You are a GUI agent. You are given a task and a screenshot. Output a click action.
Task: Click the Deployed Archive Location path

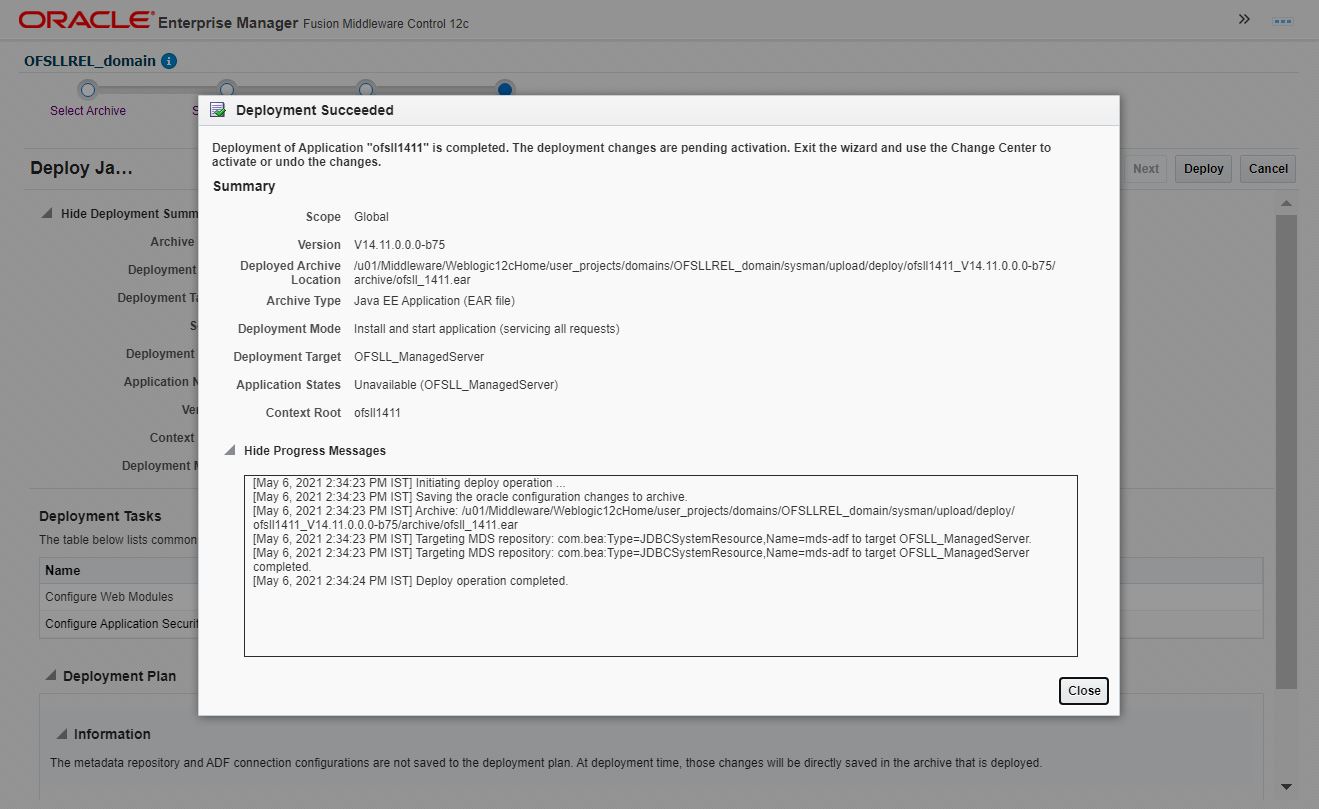coord(705,273)
